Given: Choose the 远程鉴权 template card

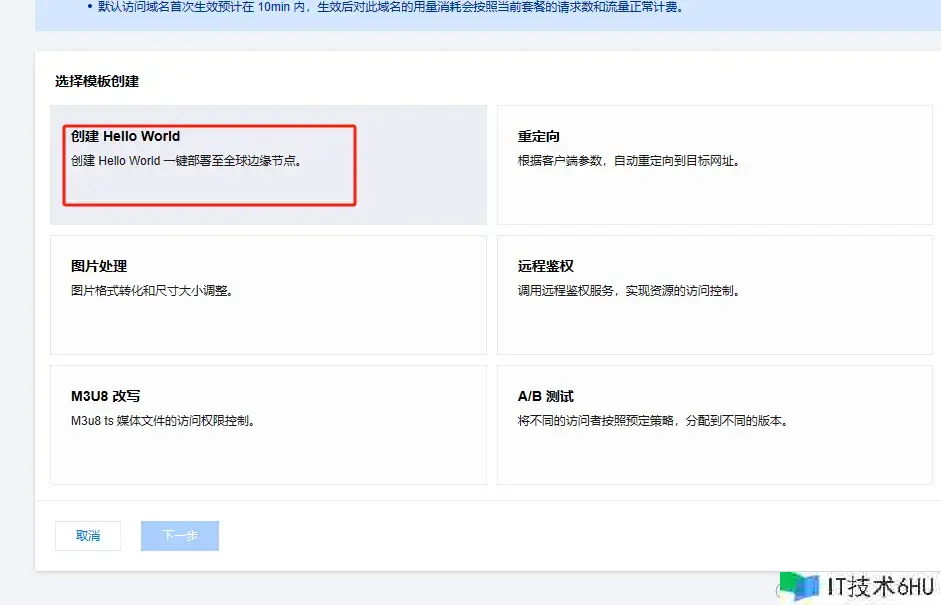Looking at the screenshot, I should (715, 295).
